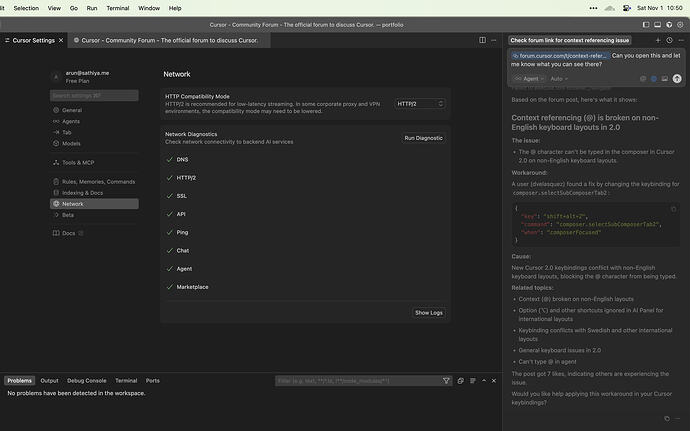The width and height of the screenshot is (690, 431).
Task: Toggle the primary sidebar layout icon
Action: coord(646,25)
